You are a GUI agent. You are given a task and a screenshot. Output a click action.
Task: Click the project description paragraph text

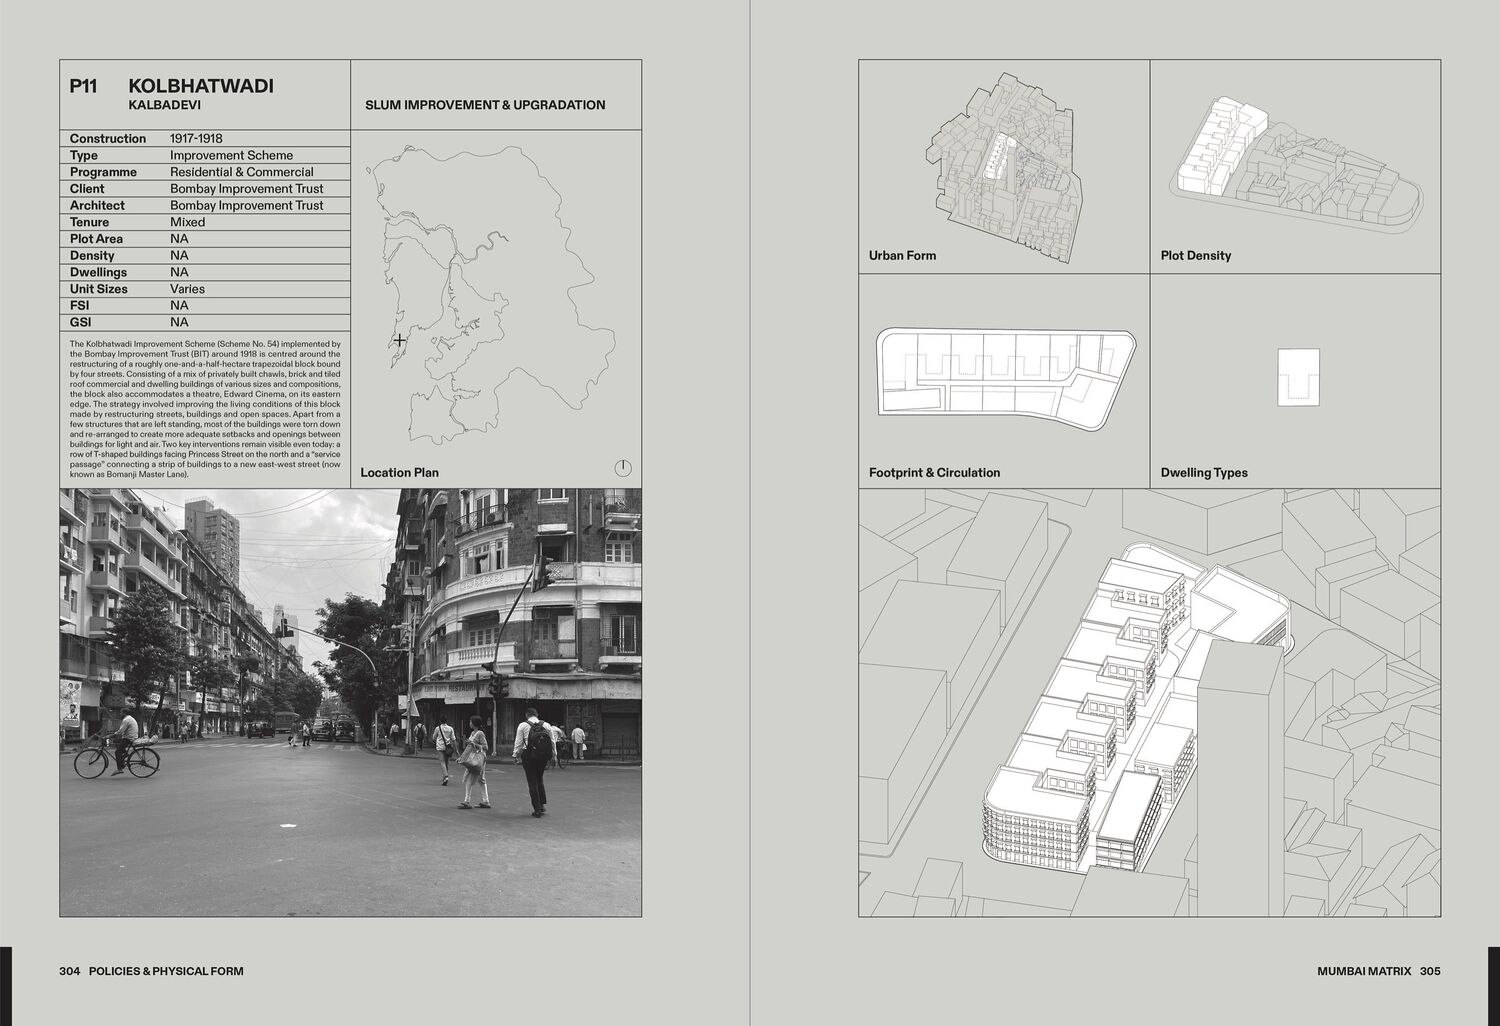coord(205,408)
